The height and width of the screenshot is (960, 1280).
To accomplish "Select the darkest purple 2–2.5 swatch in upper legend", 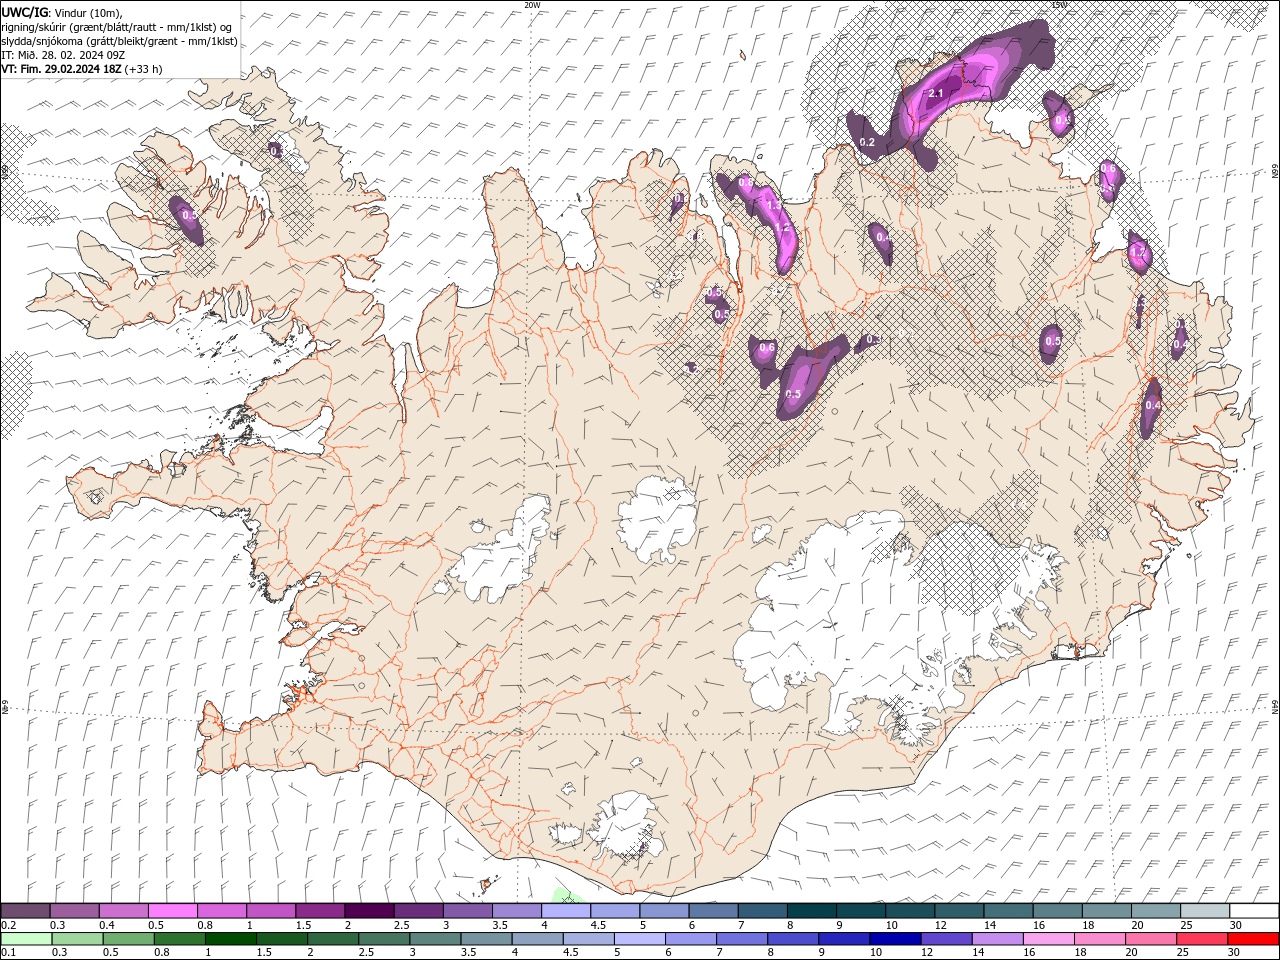I will click(x=369, y=911).
